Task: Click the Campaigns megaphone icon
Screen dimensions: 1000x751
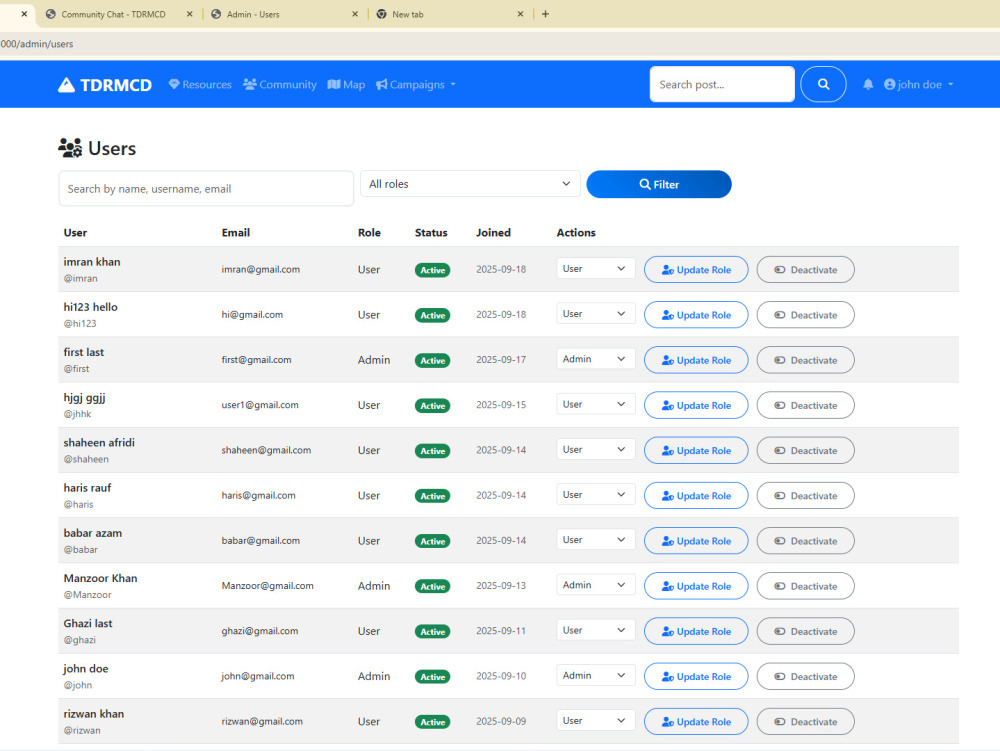Action: [381, 84]
